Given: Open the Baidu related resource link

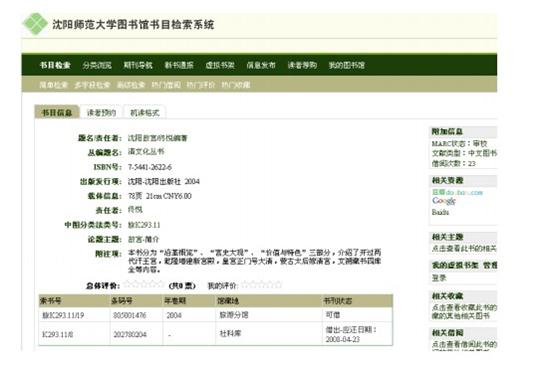Looking at the screenshot, I should click(440, 212).
